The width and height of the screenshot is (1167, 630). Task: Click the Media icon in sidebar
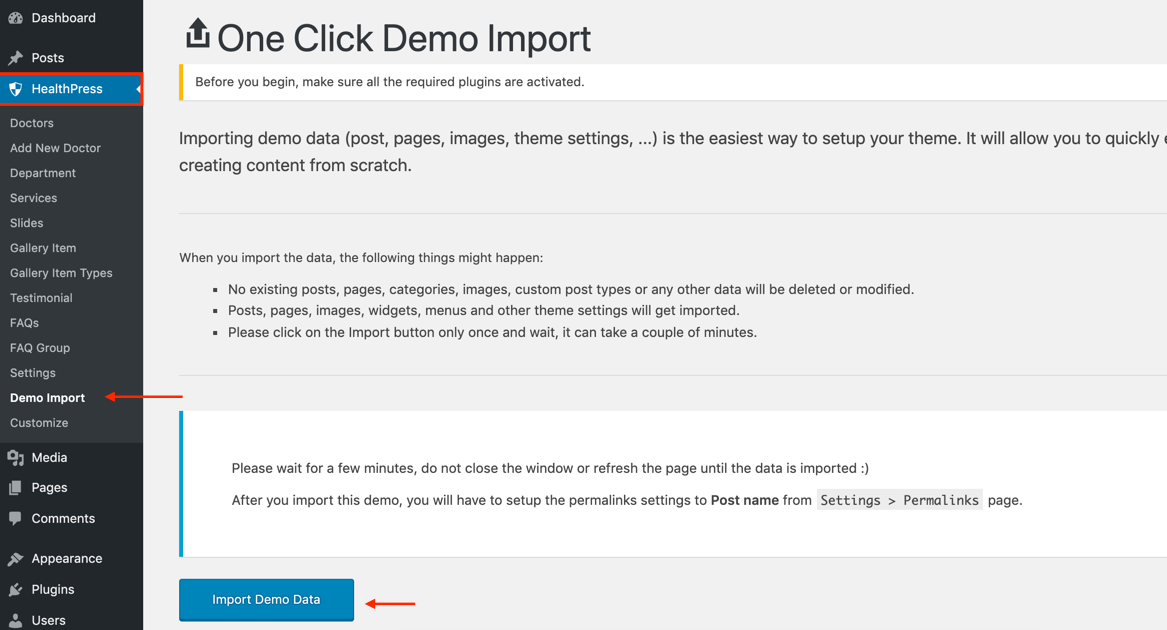[16, 458]
